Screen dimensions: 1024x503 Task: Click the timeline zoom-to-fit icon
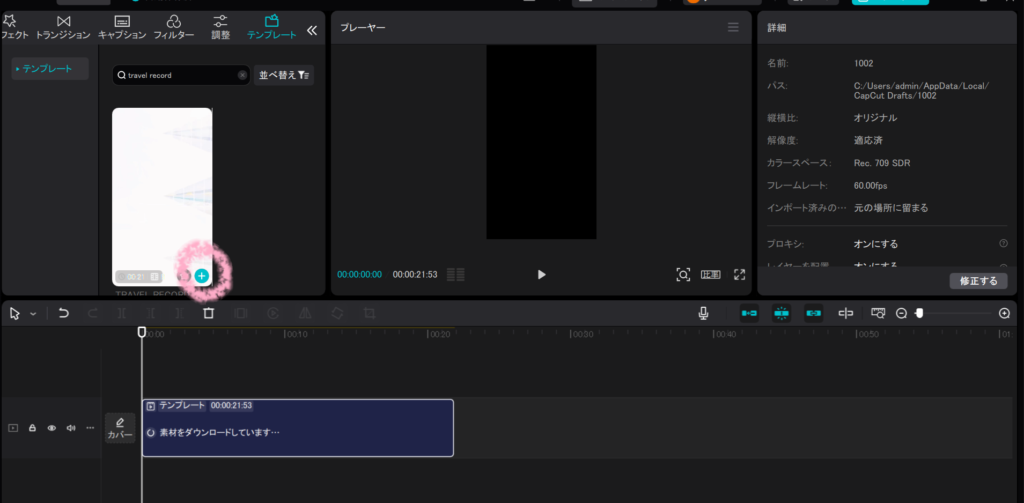pos(878,314)
